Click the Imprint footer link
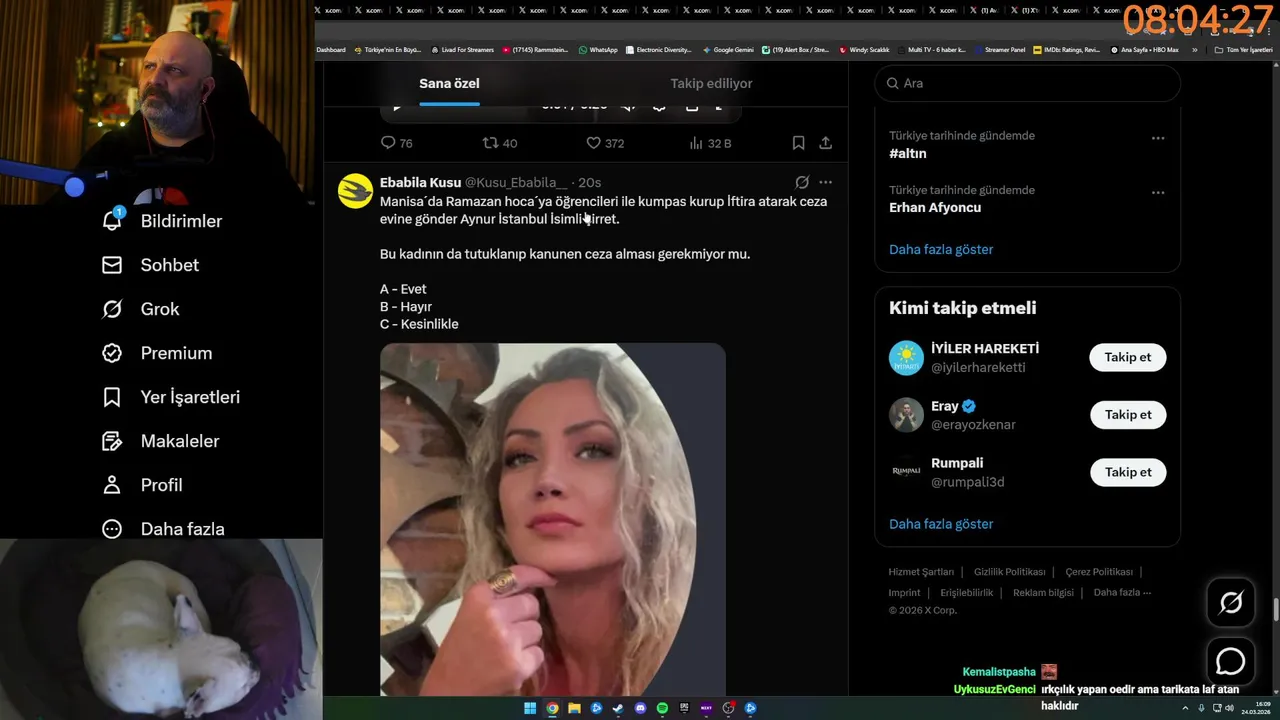Image resolution: width=1280 pixels, height=720 pixels. pos(904,593)
